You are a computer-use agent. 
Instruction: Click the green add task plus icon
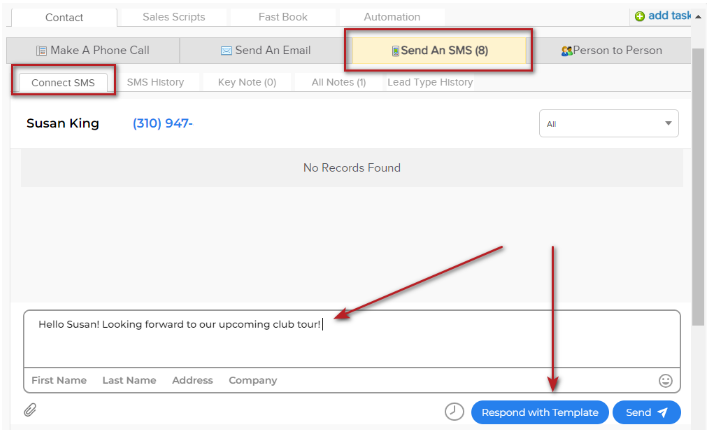coord(640,17)
